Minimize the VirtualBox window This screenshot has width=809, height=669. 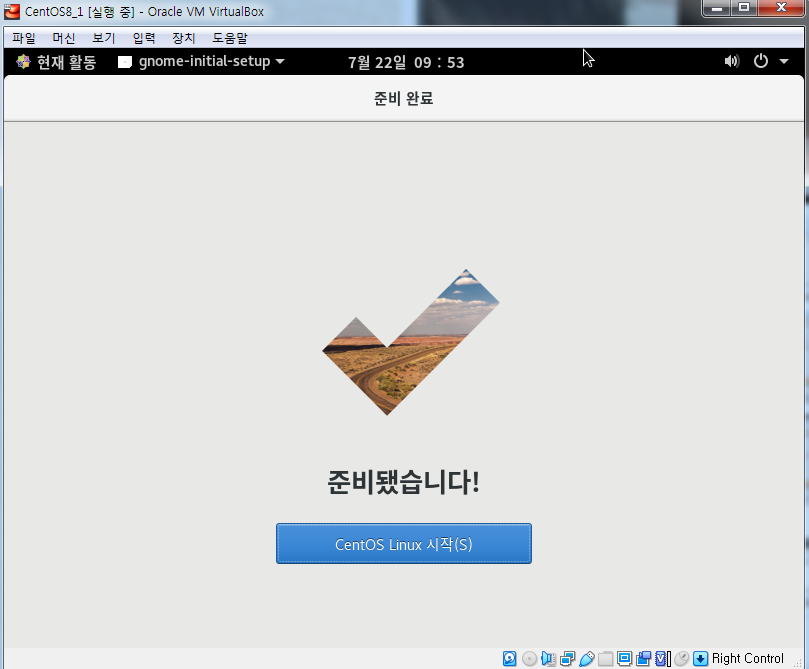(717, 8)
